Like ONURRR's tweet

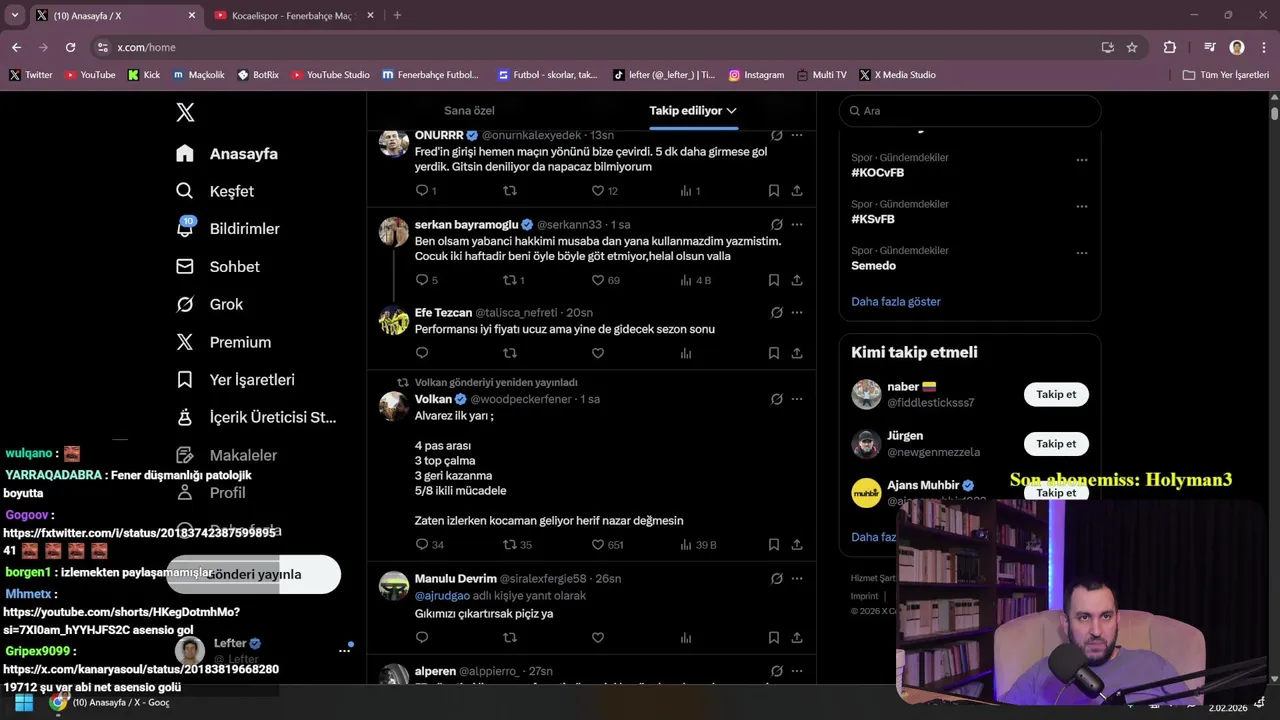coord(598,191)
